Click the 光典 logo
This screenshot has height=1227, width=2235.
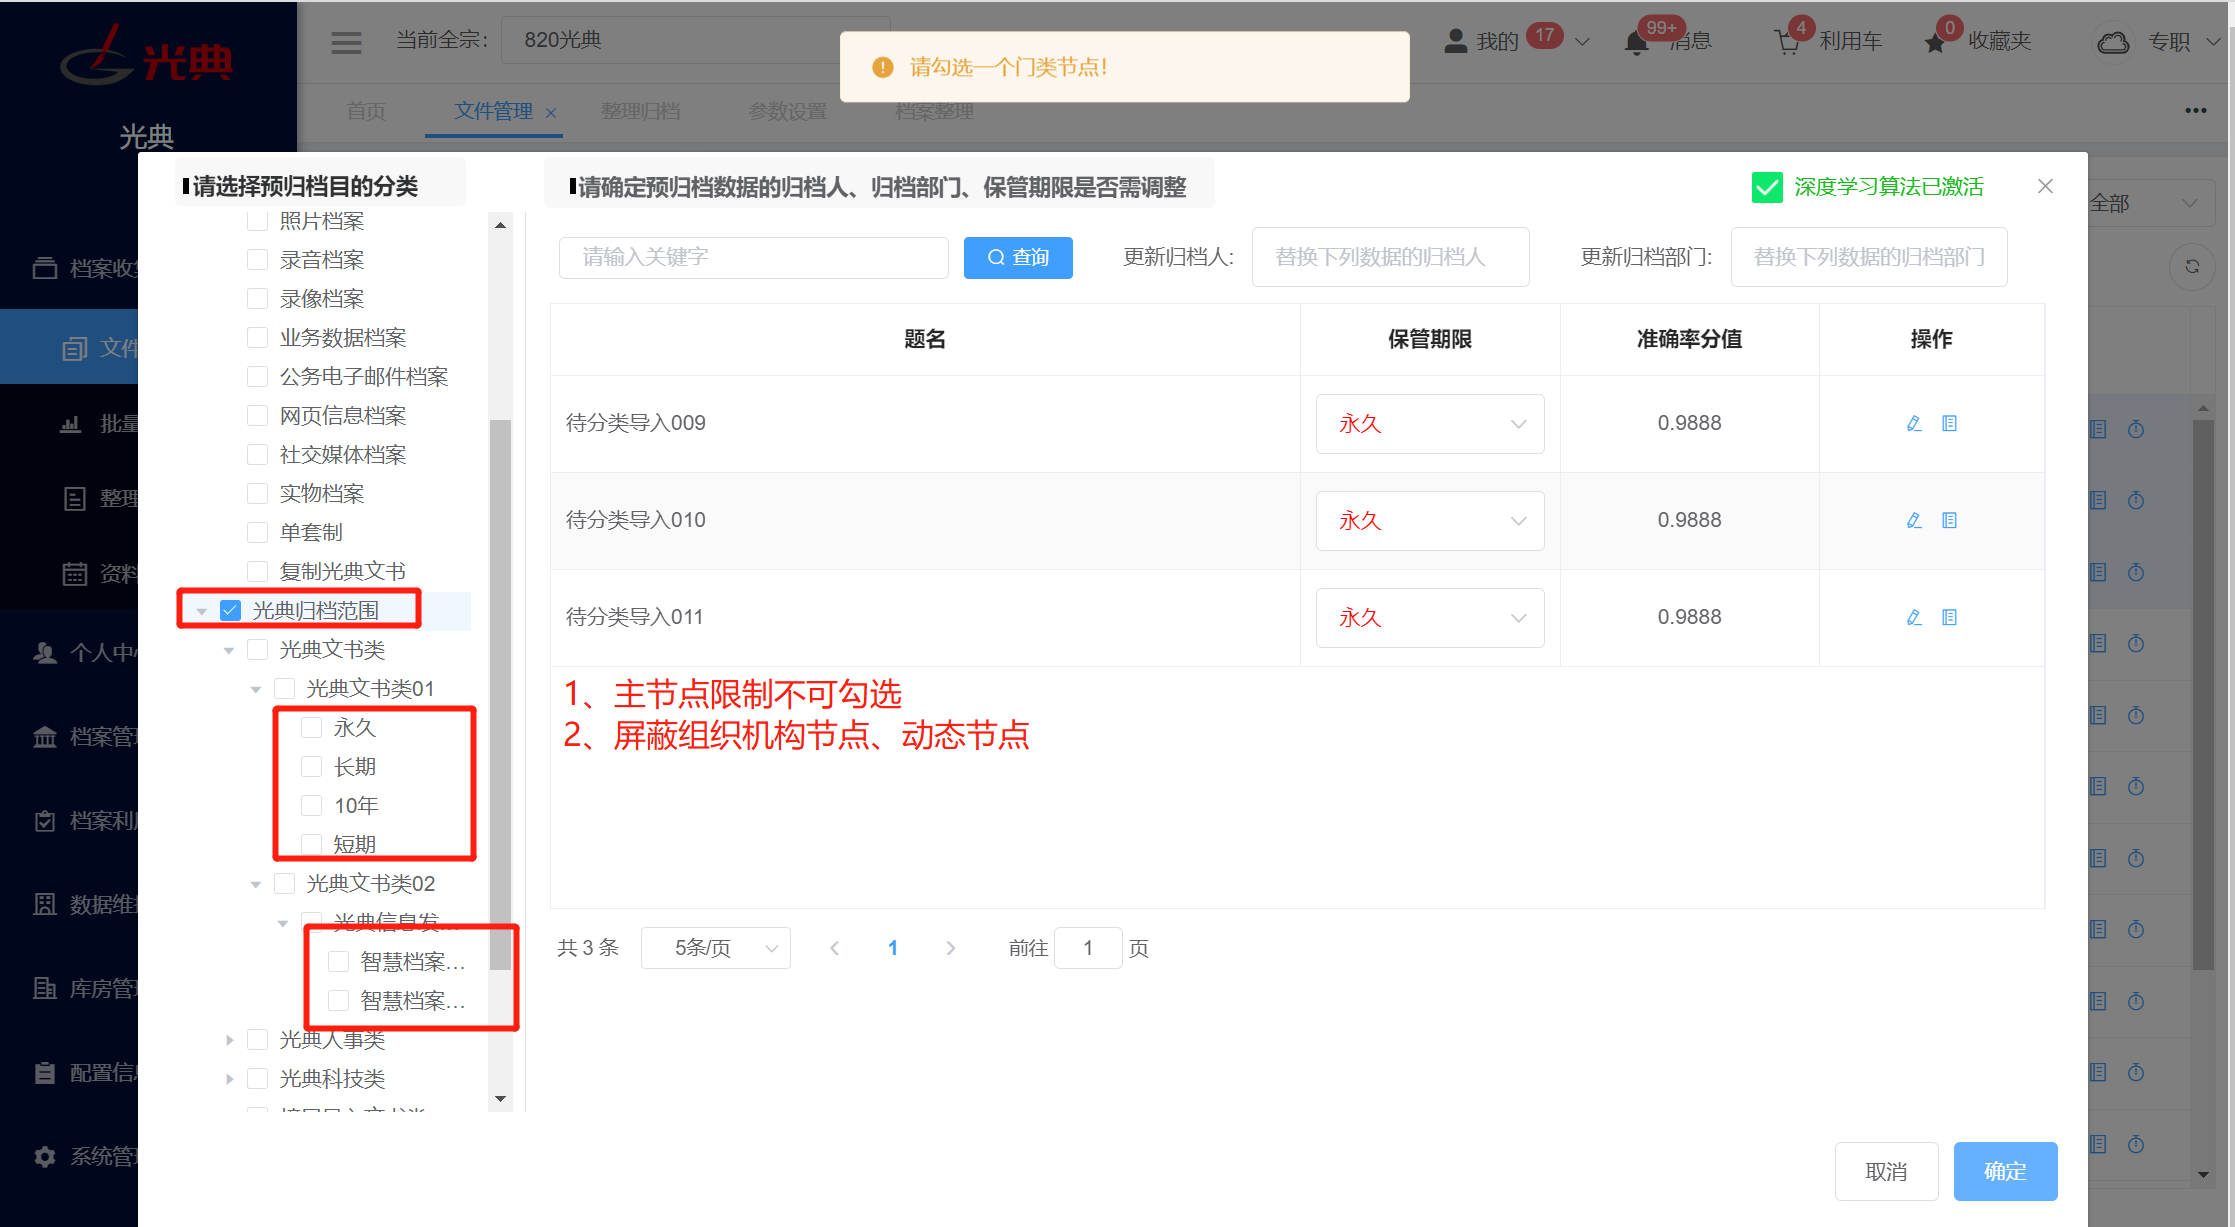147,58
